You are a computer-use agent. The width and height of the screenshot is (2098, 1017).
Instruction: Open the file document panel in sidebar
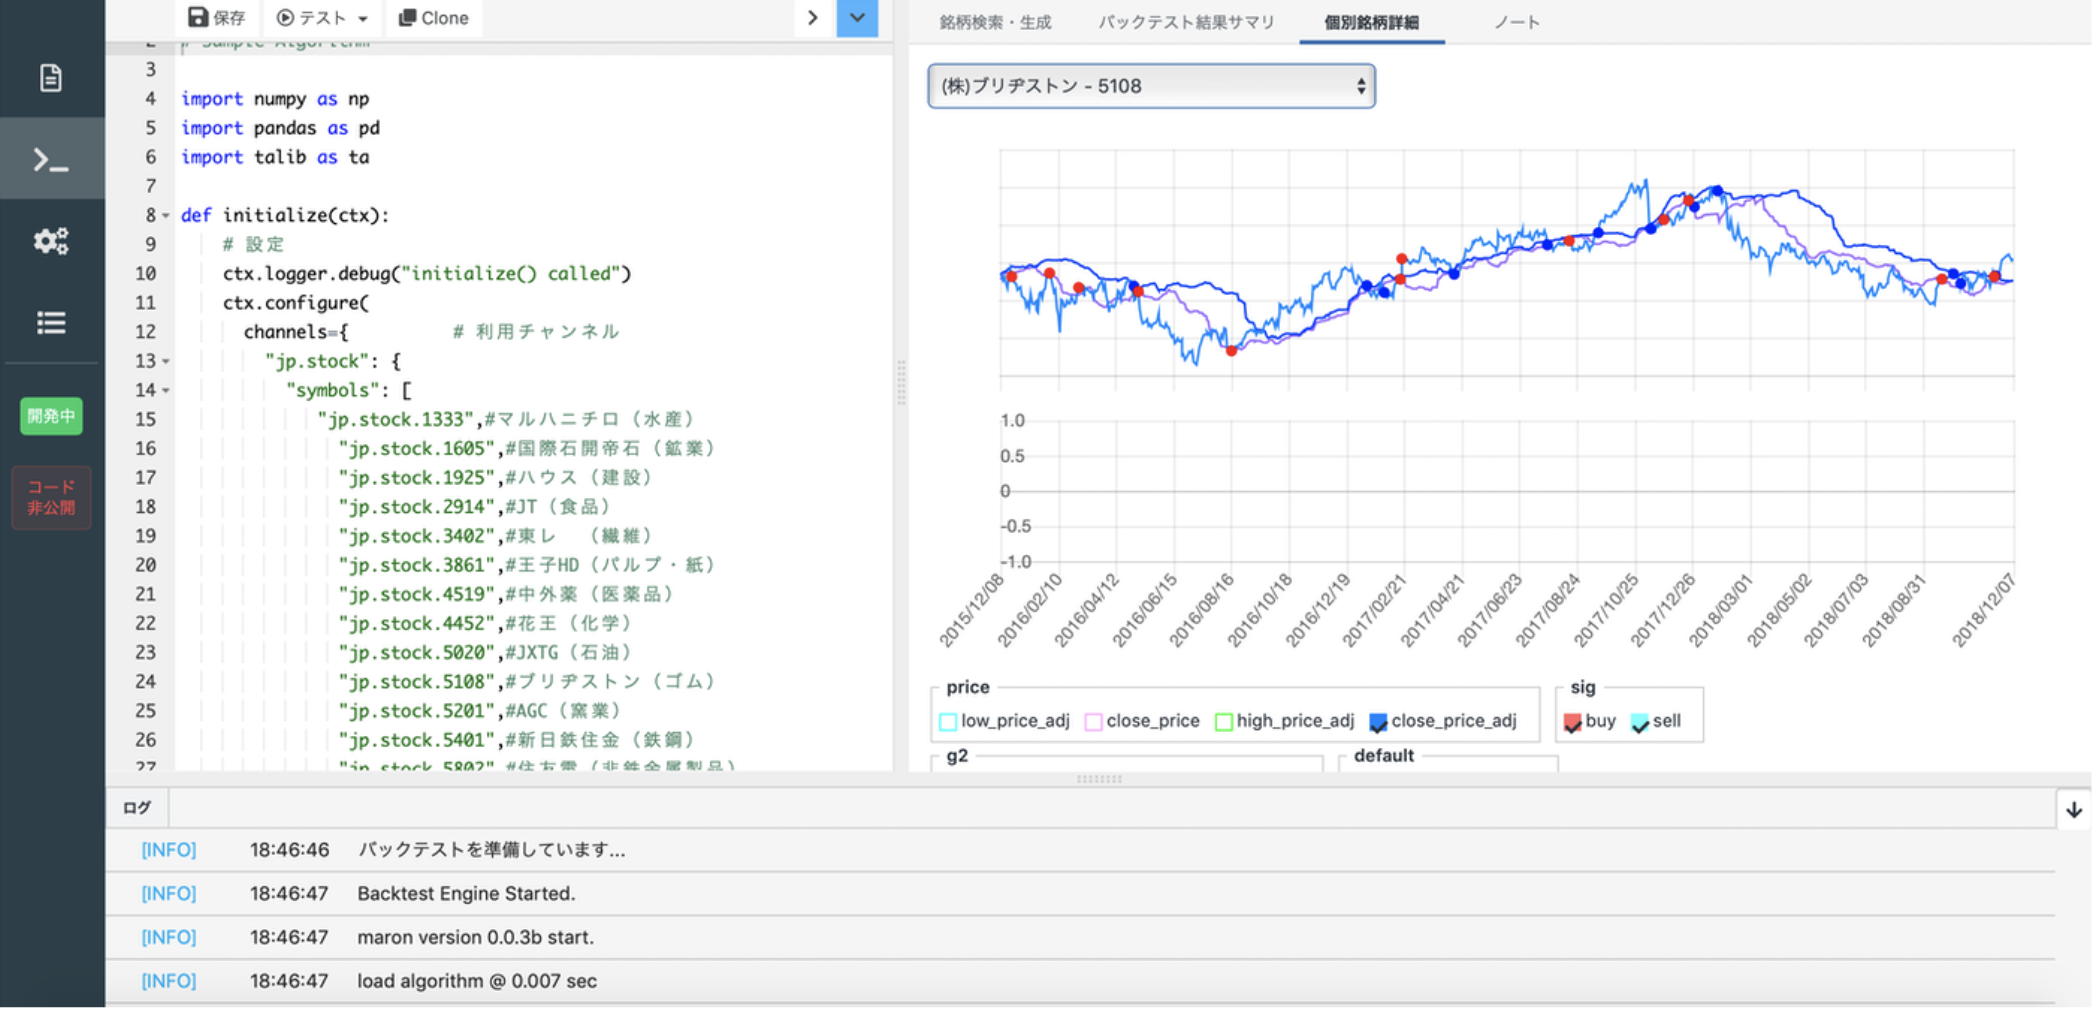coord(51,77)
